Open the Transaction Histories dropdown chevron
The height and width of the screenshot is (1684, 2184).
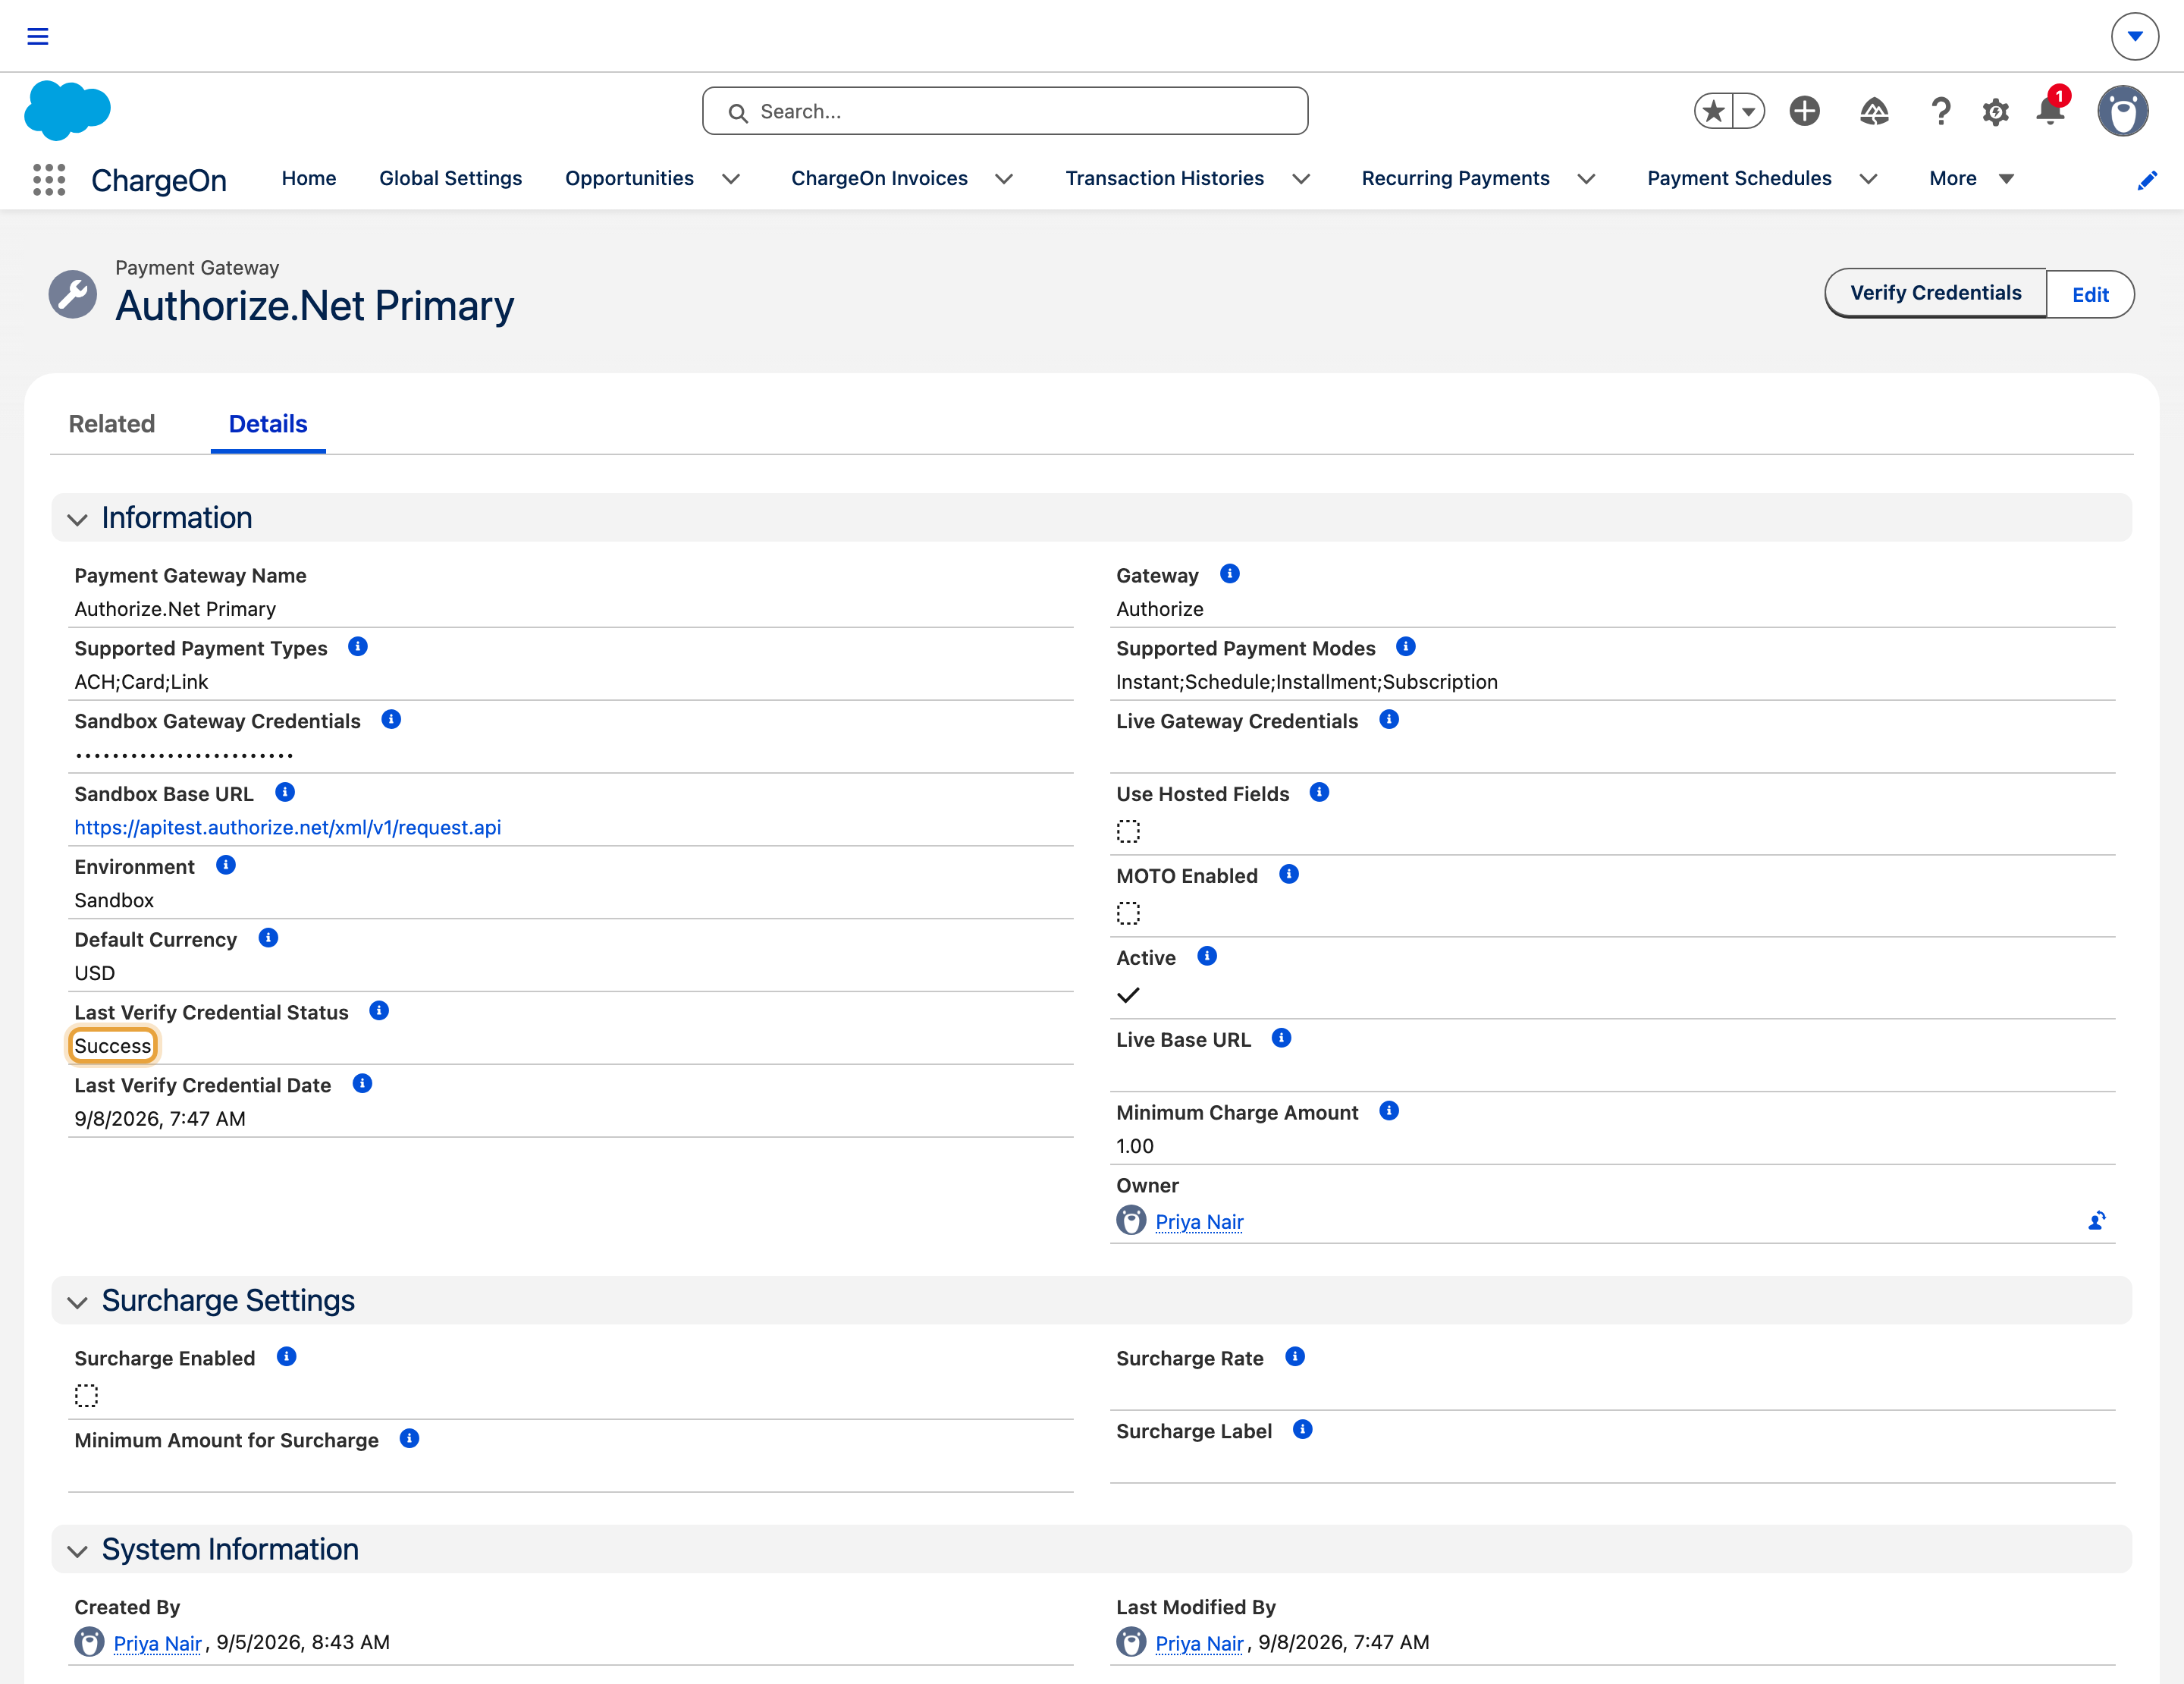1301,179
